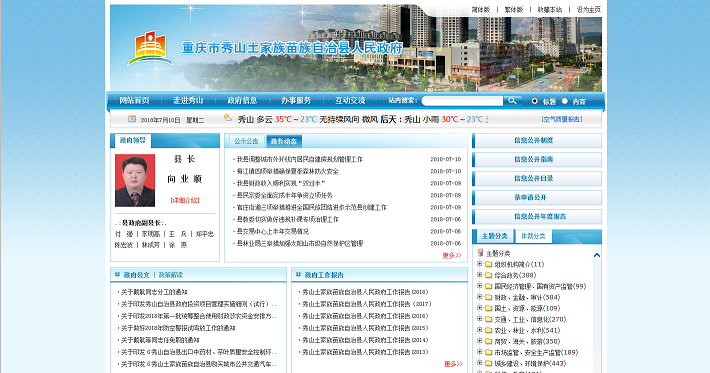
Task: Click folder icon beside 财政、金融、审计(584)
Action: 489,297
